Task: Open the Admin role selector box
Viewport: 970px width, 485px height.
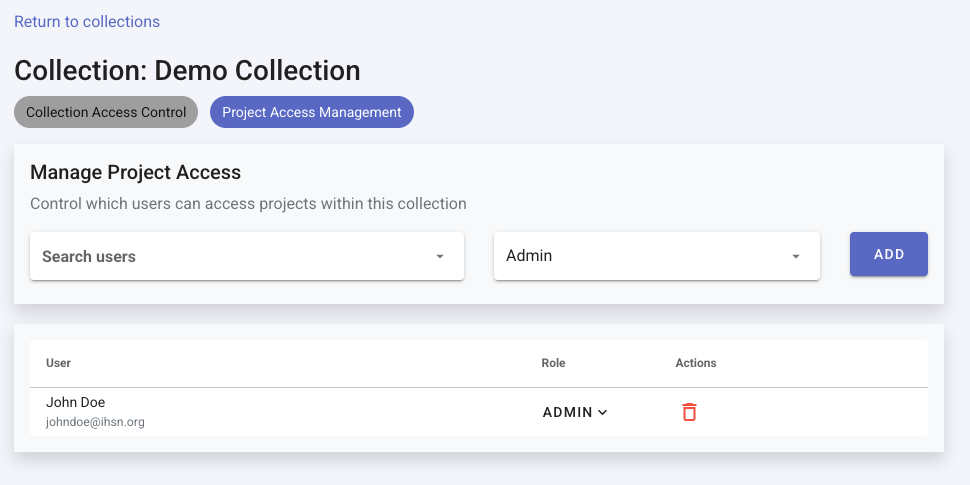Action: 640,256
